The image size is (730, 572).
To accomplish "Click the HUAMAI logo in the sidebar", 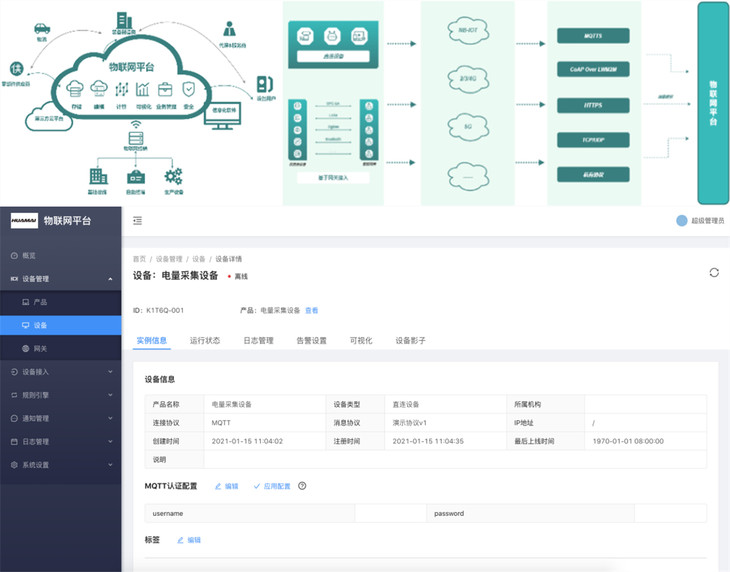I will tap(24, 220).
